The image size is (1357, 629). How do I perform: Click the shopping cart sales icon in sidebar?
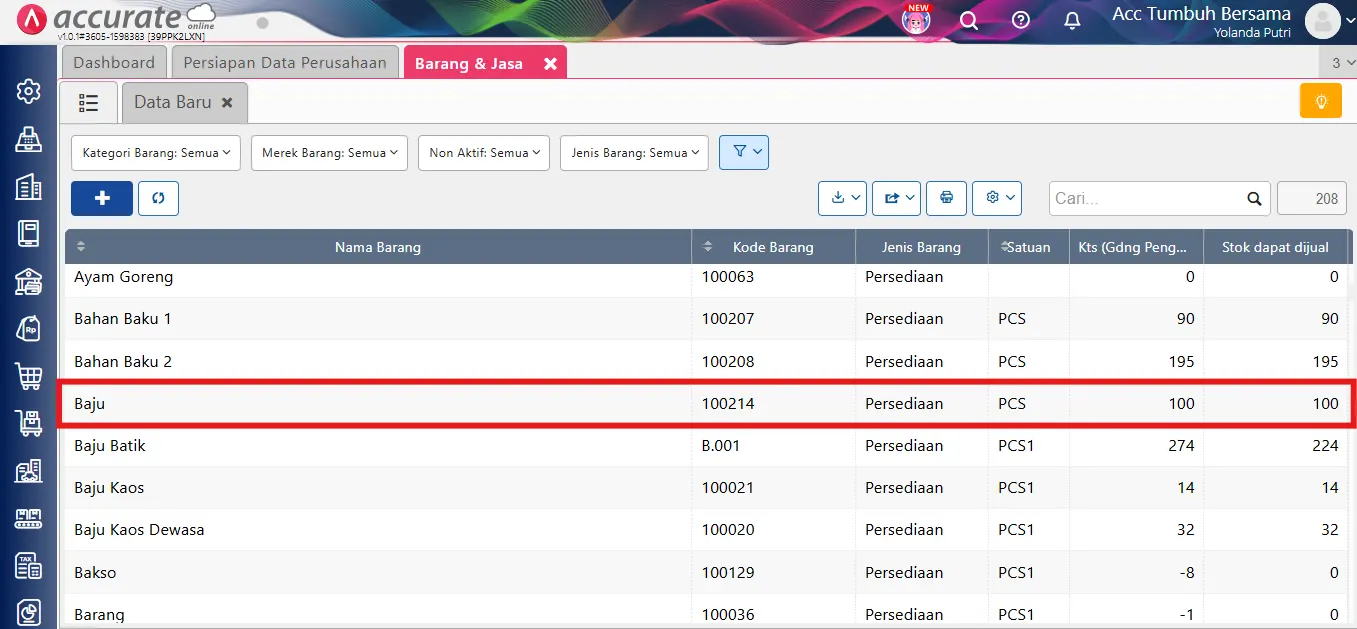28,376
